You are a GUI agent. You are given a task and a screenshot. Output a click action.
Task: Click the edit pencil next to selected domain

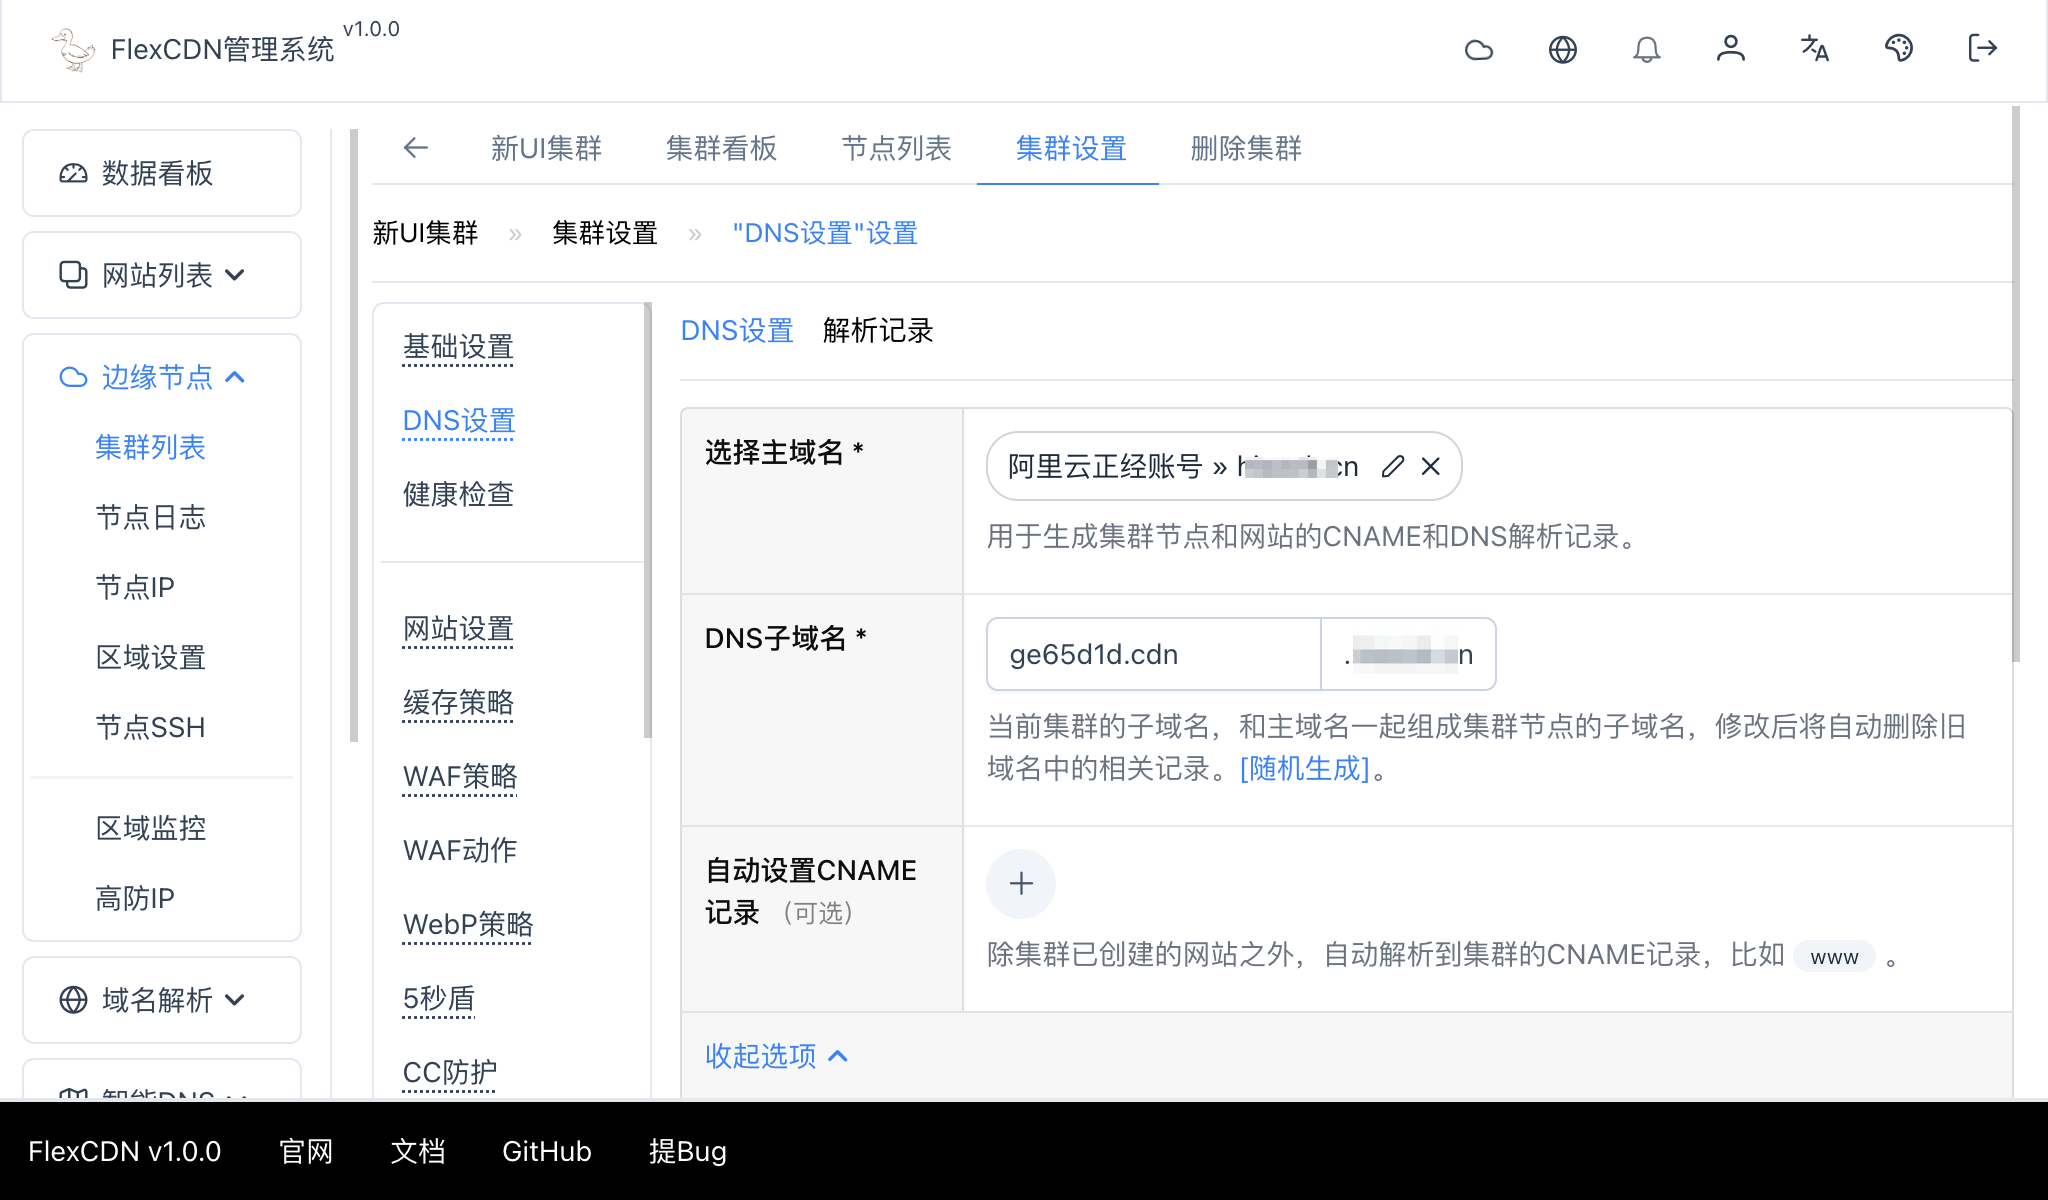(1392, 466)
